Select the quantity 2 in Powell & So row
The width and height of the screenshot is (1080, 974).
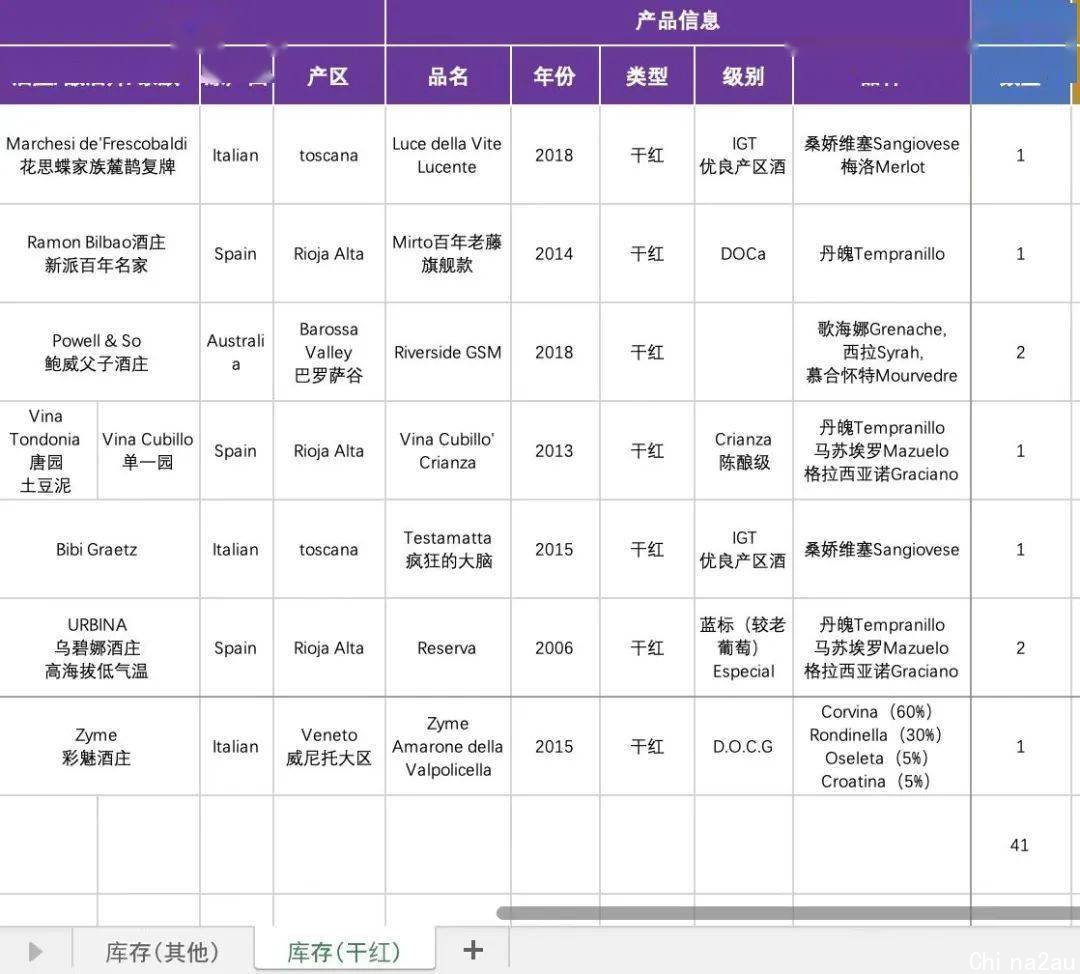click(x=1020, y=352)
